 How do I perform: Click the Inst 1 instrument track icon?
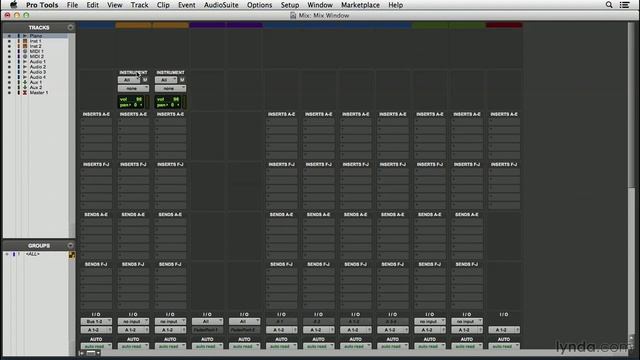[25, 41]
